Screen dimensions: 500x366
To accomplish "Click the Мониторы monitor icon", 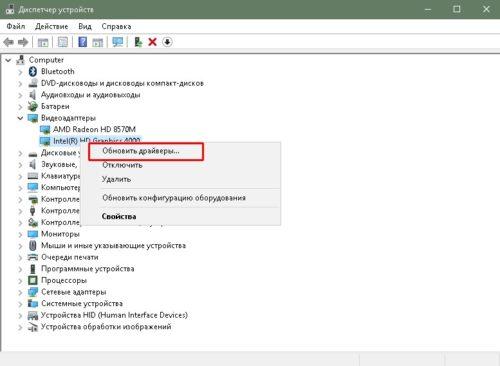I will pyautogui.click(x=33, y=234).
